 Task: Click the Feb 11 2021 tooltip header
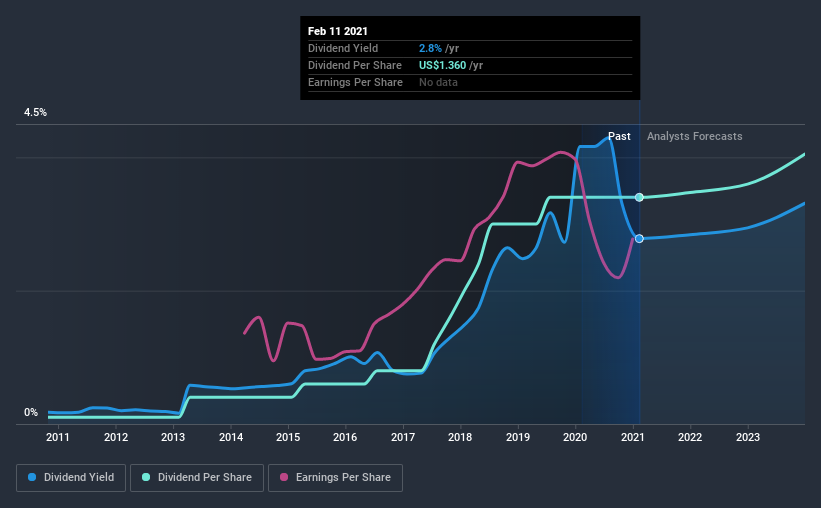(338, 31)
